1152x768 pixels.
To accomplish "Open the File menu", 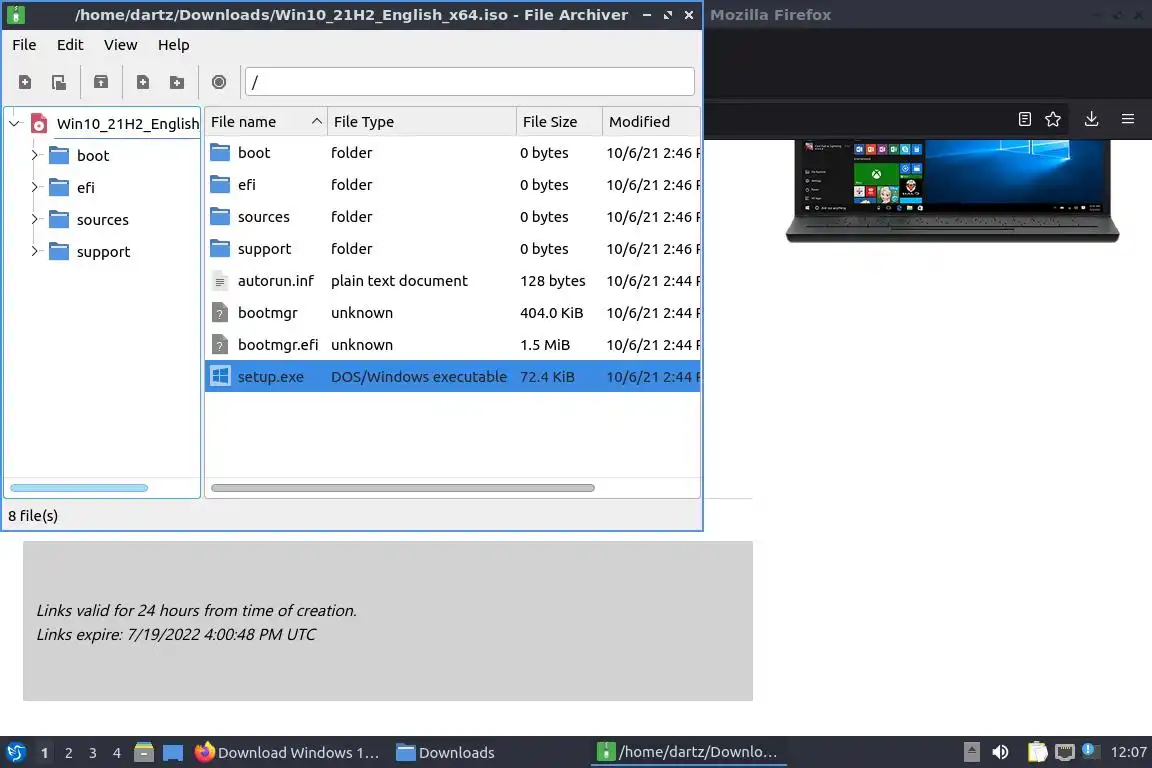I will coord(24,45).
